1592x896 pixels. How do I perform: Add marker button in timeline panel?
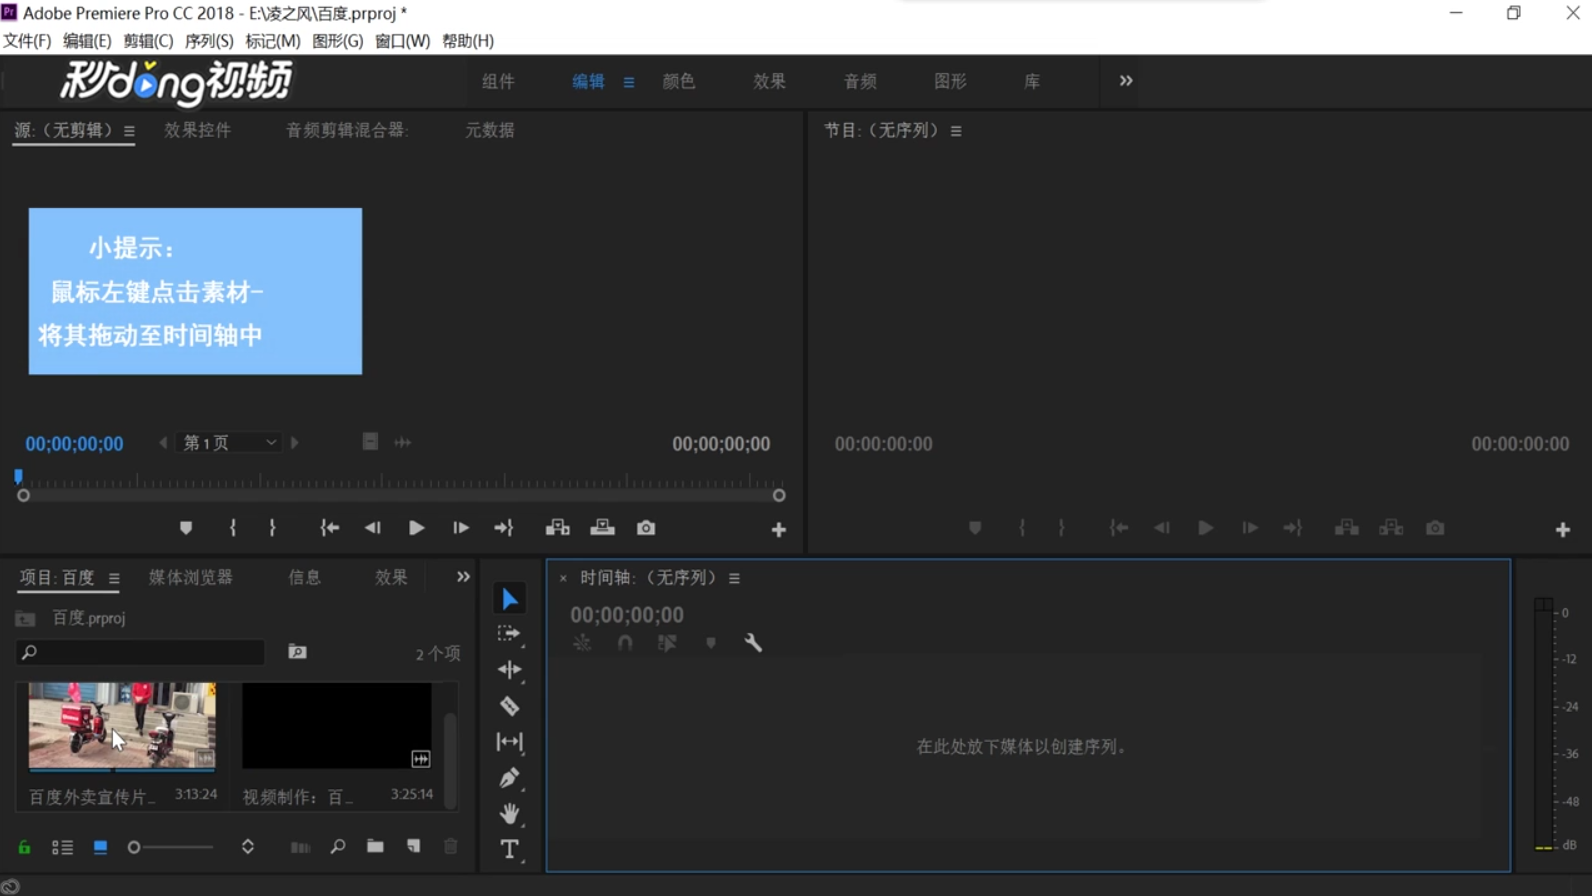tap(711, 643)
